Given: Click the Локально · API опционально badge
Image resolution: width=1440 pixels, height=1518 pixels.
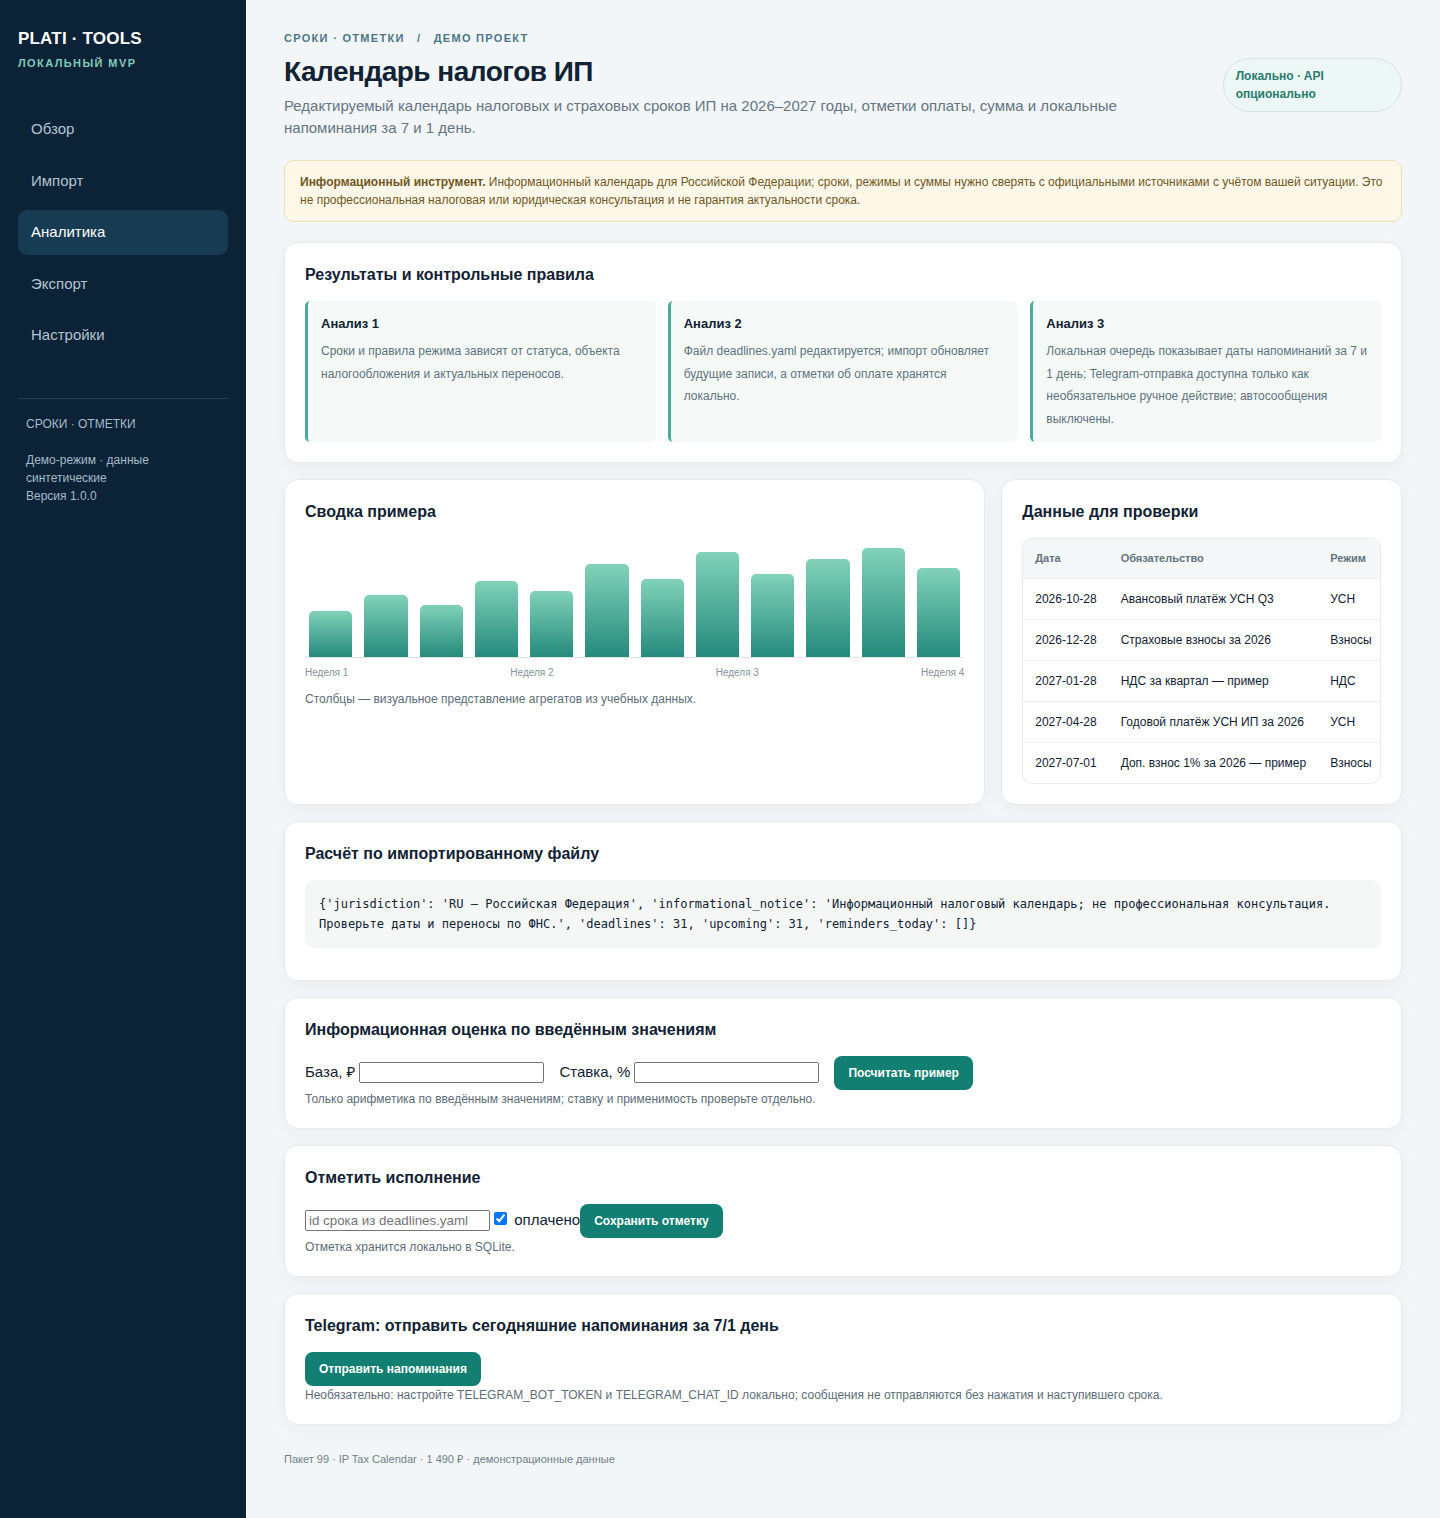Looking at the screenshot, I should pos(1312,85).
